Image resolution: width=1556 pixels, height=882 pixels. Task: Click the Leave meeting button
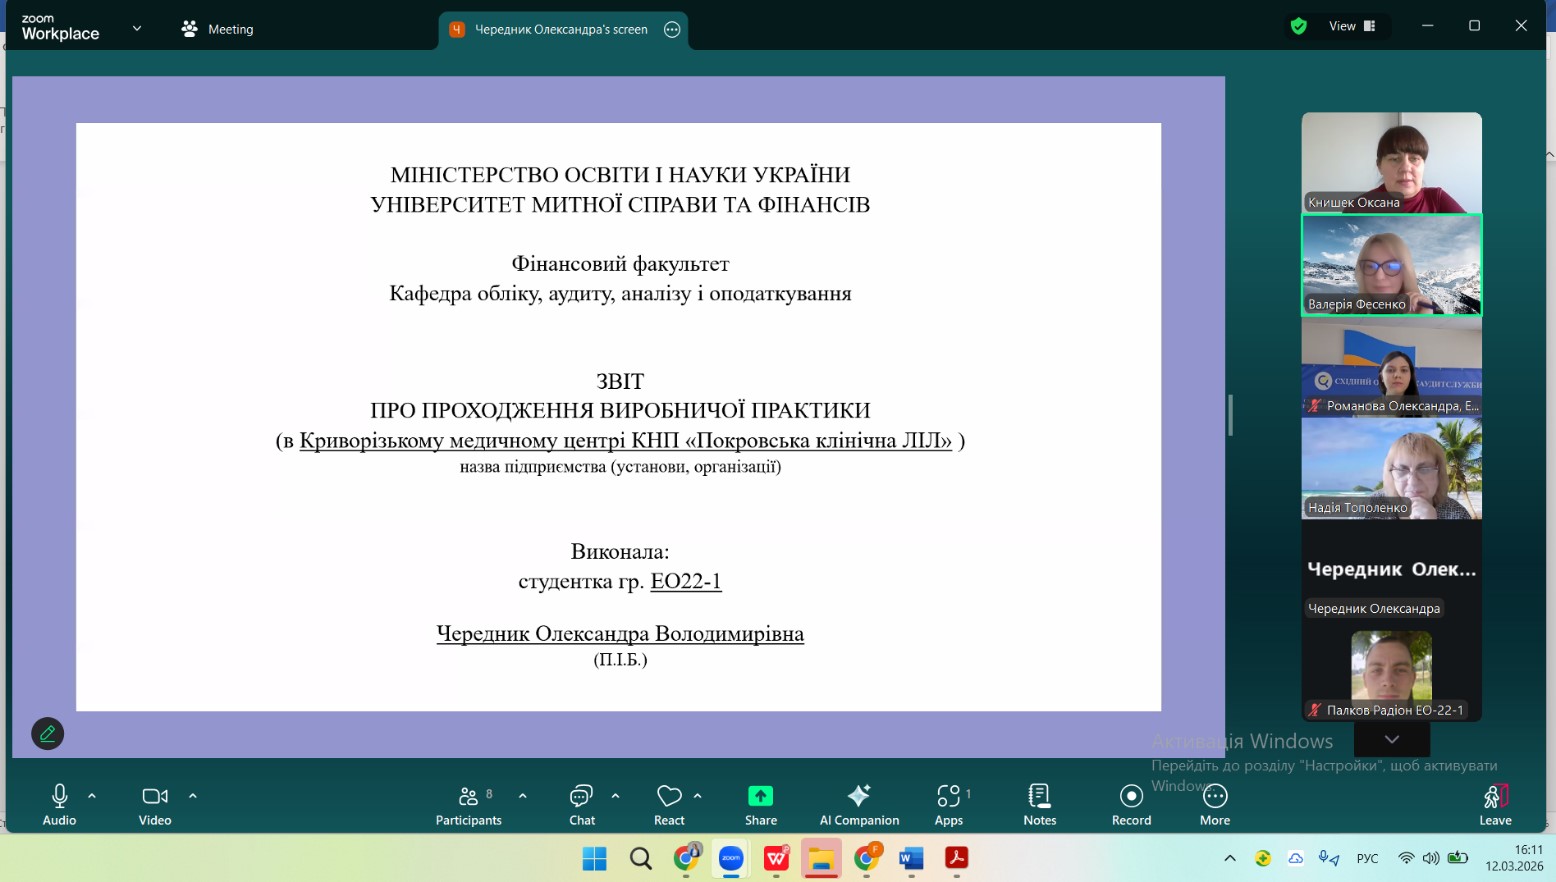point(1495,805)
